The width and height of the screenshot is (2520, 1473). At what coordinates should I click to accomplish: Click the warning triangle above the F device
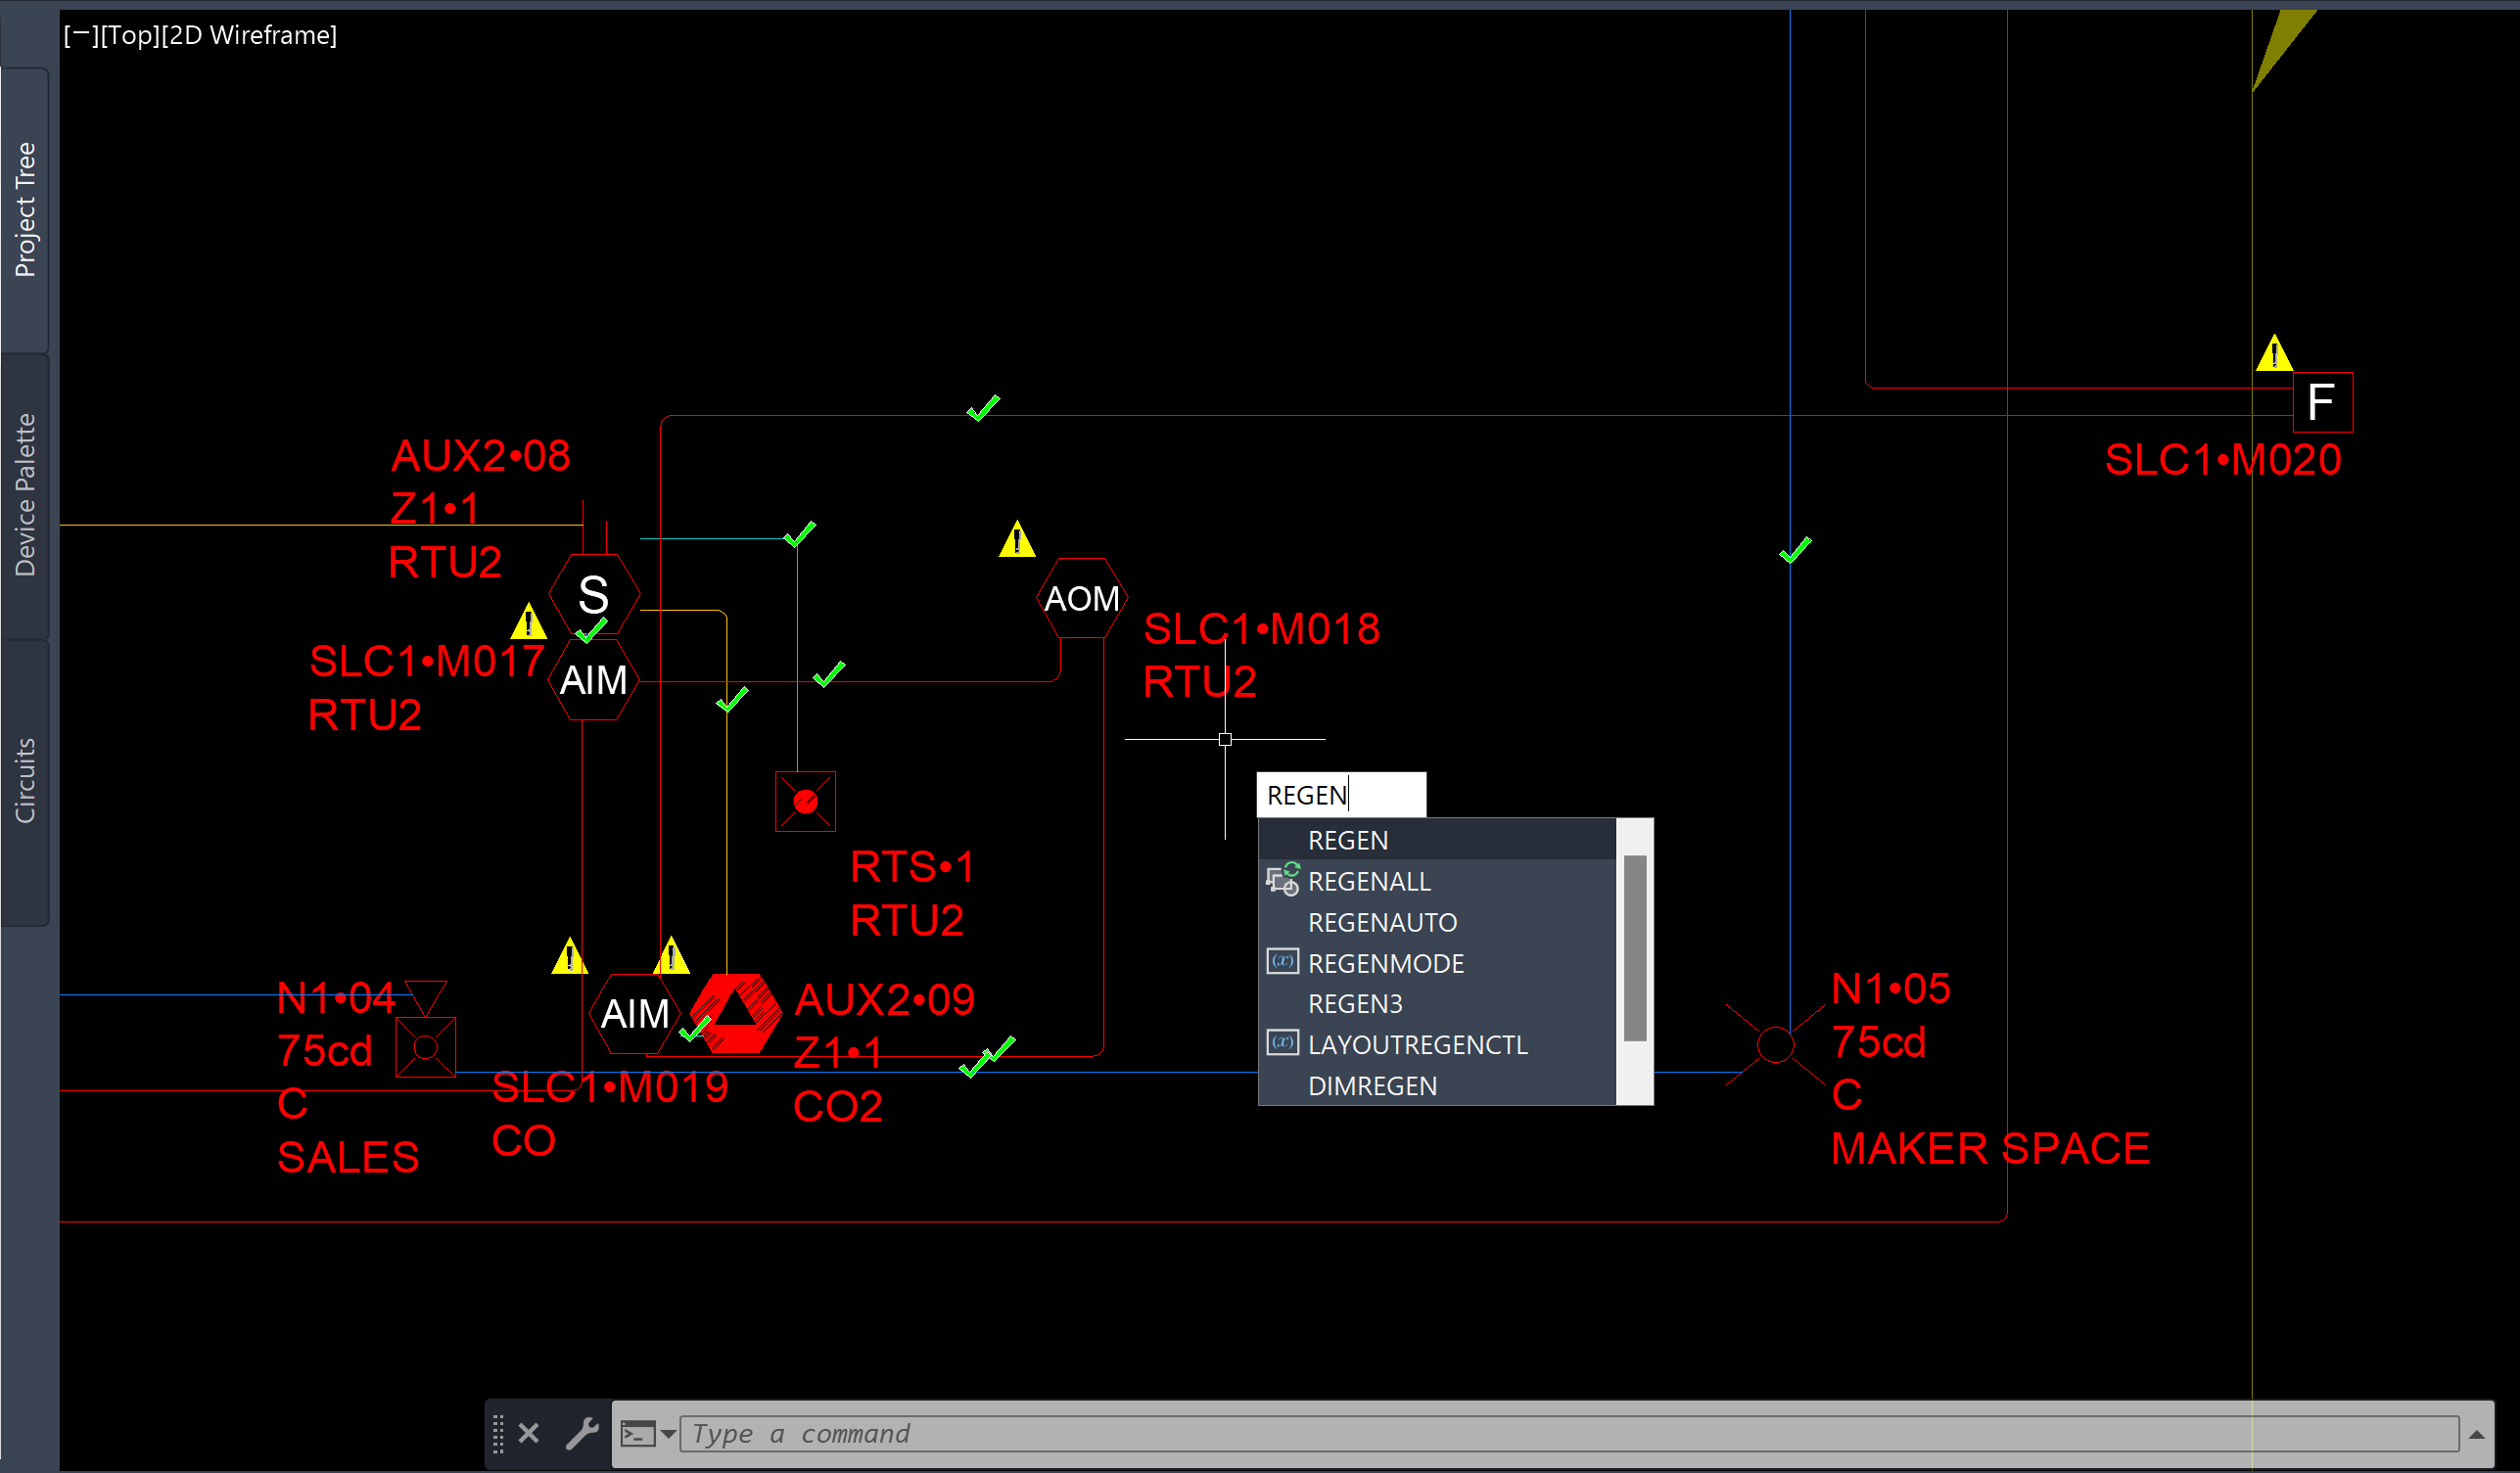click(x=2274, y=353)
